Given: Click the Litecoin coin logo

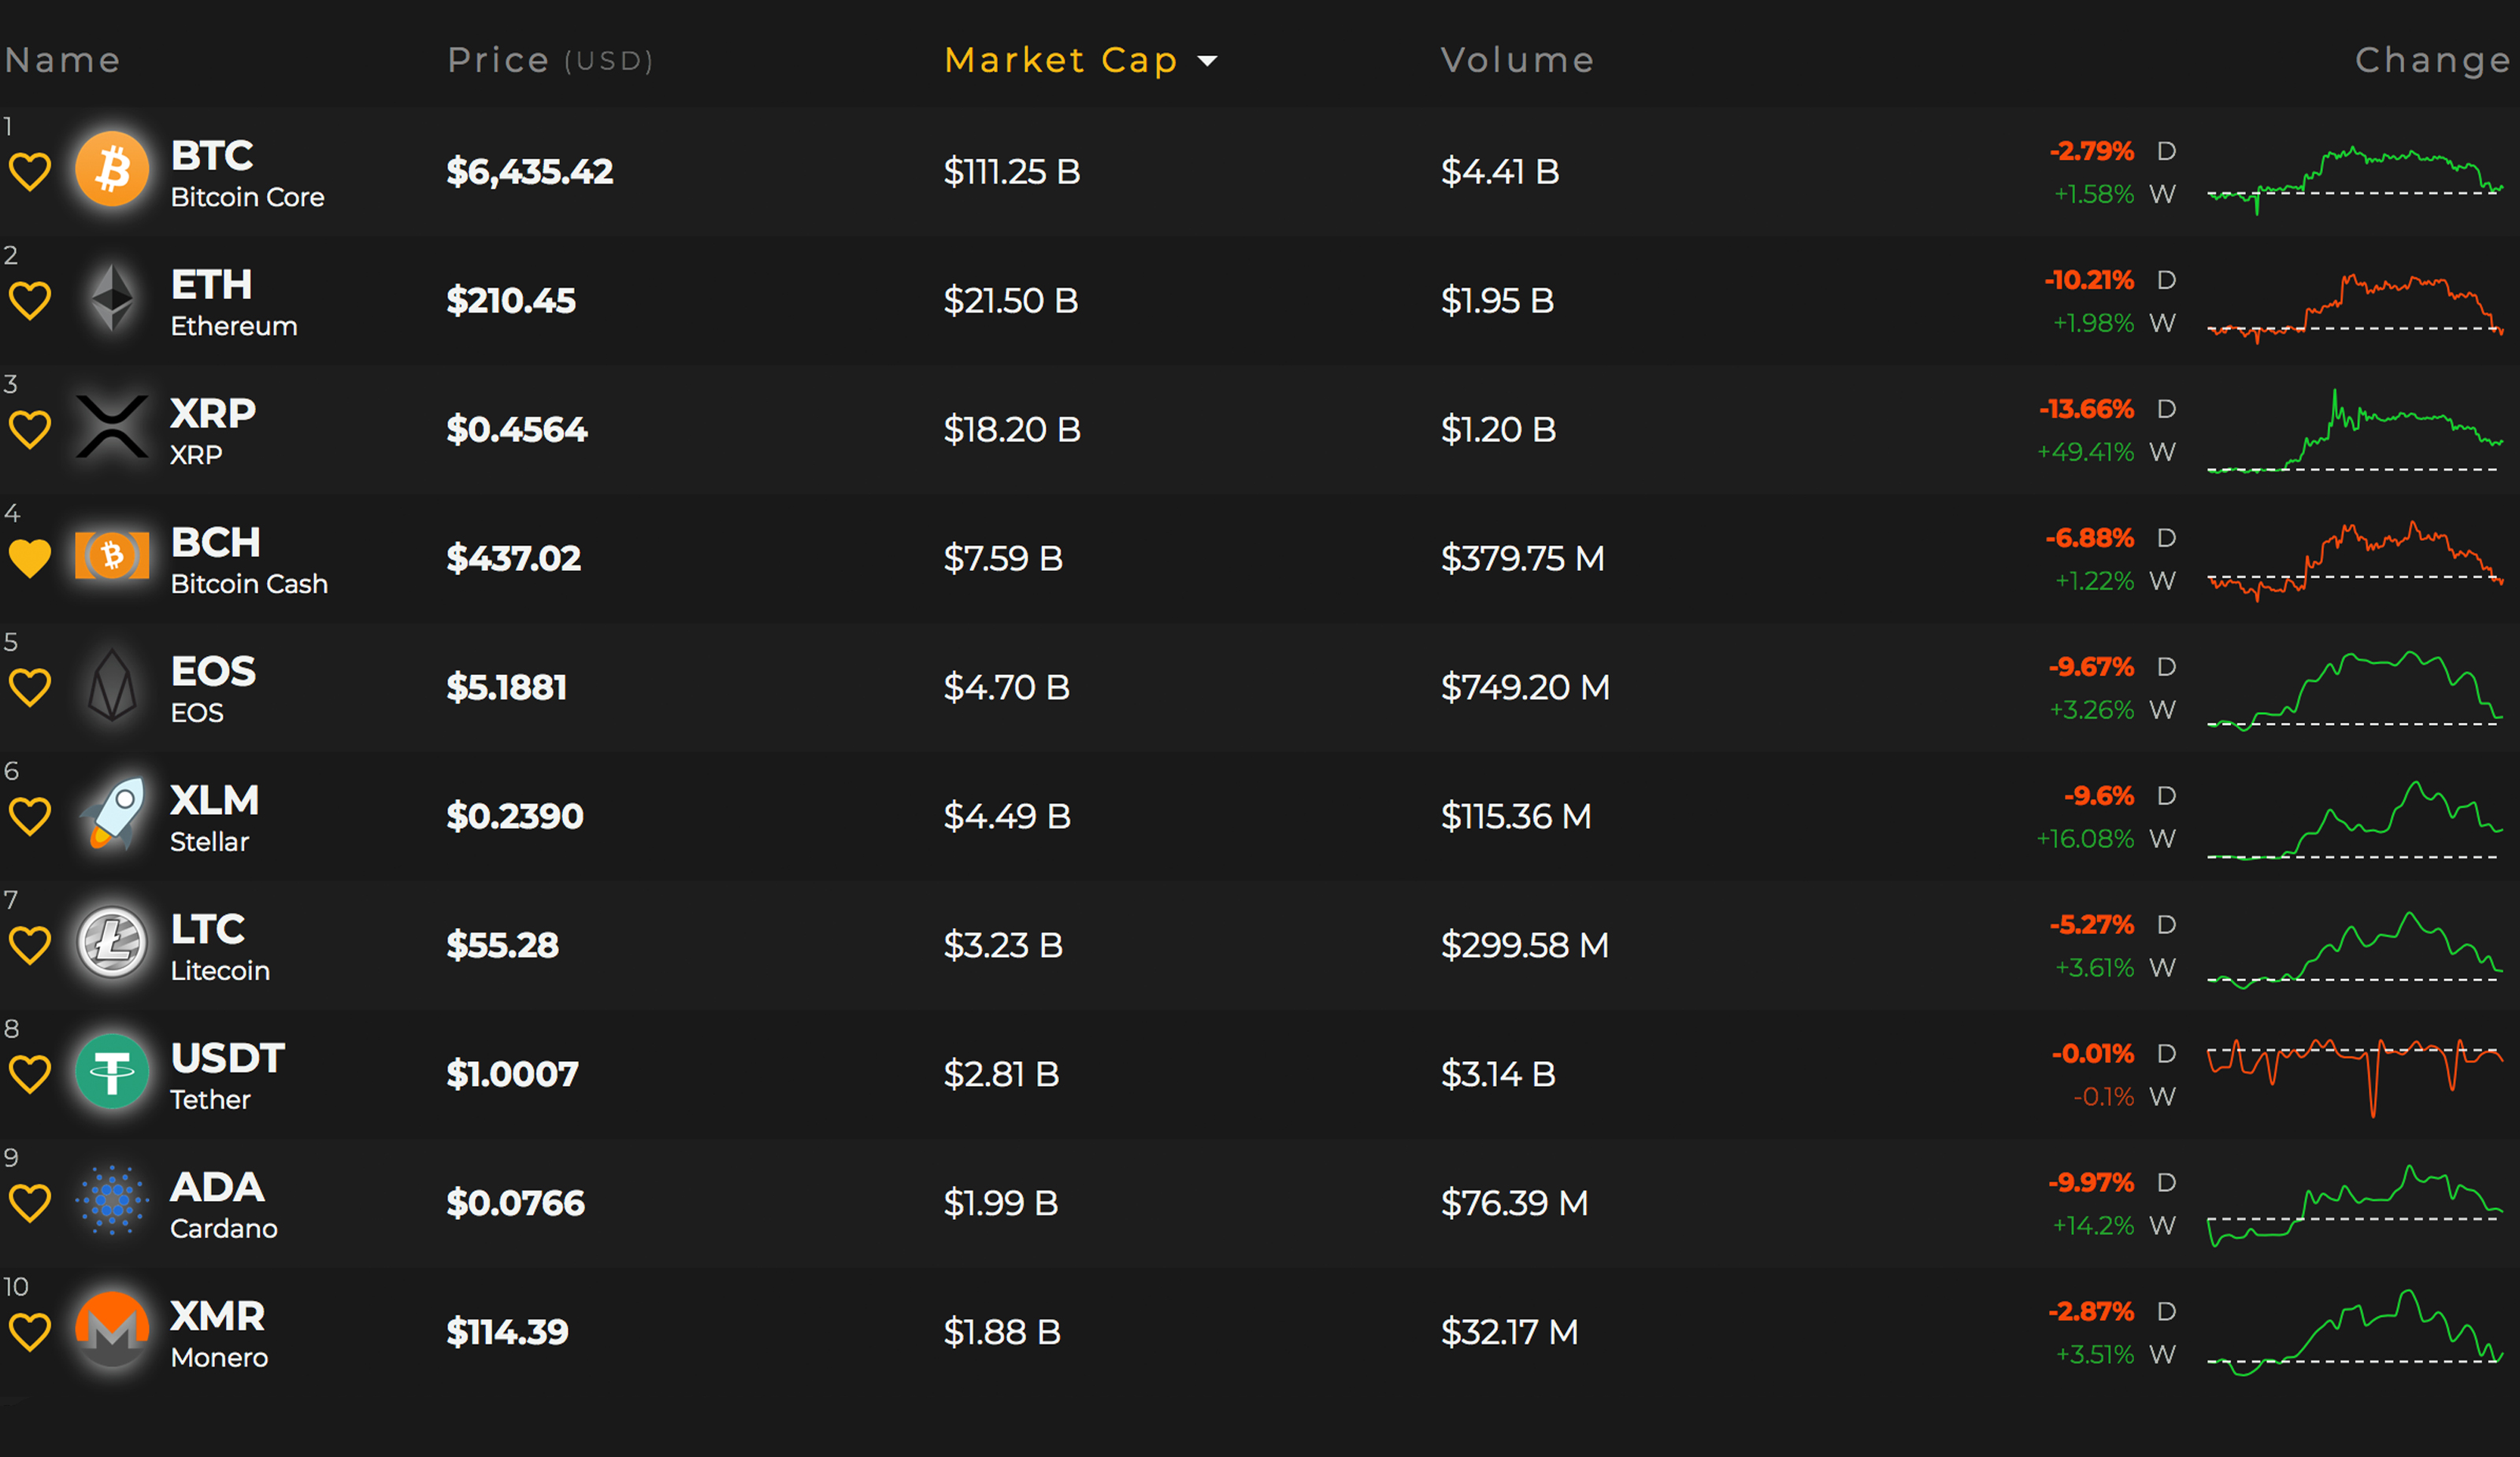Looking at the screenshot, I should click(x=112, y=942).
